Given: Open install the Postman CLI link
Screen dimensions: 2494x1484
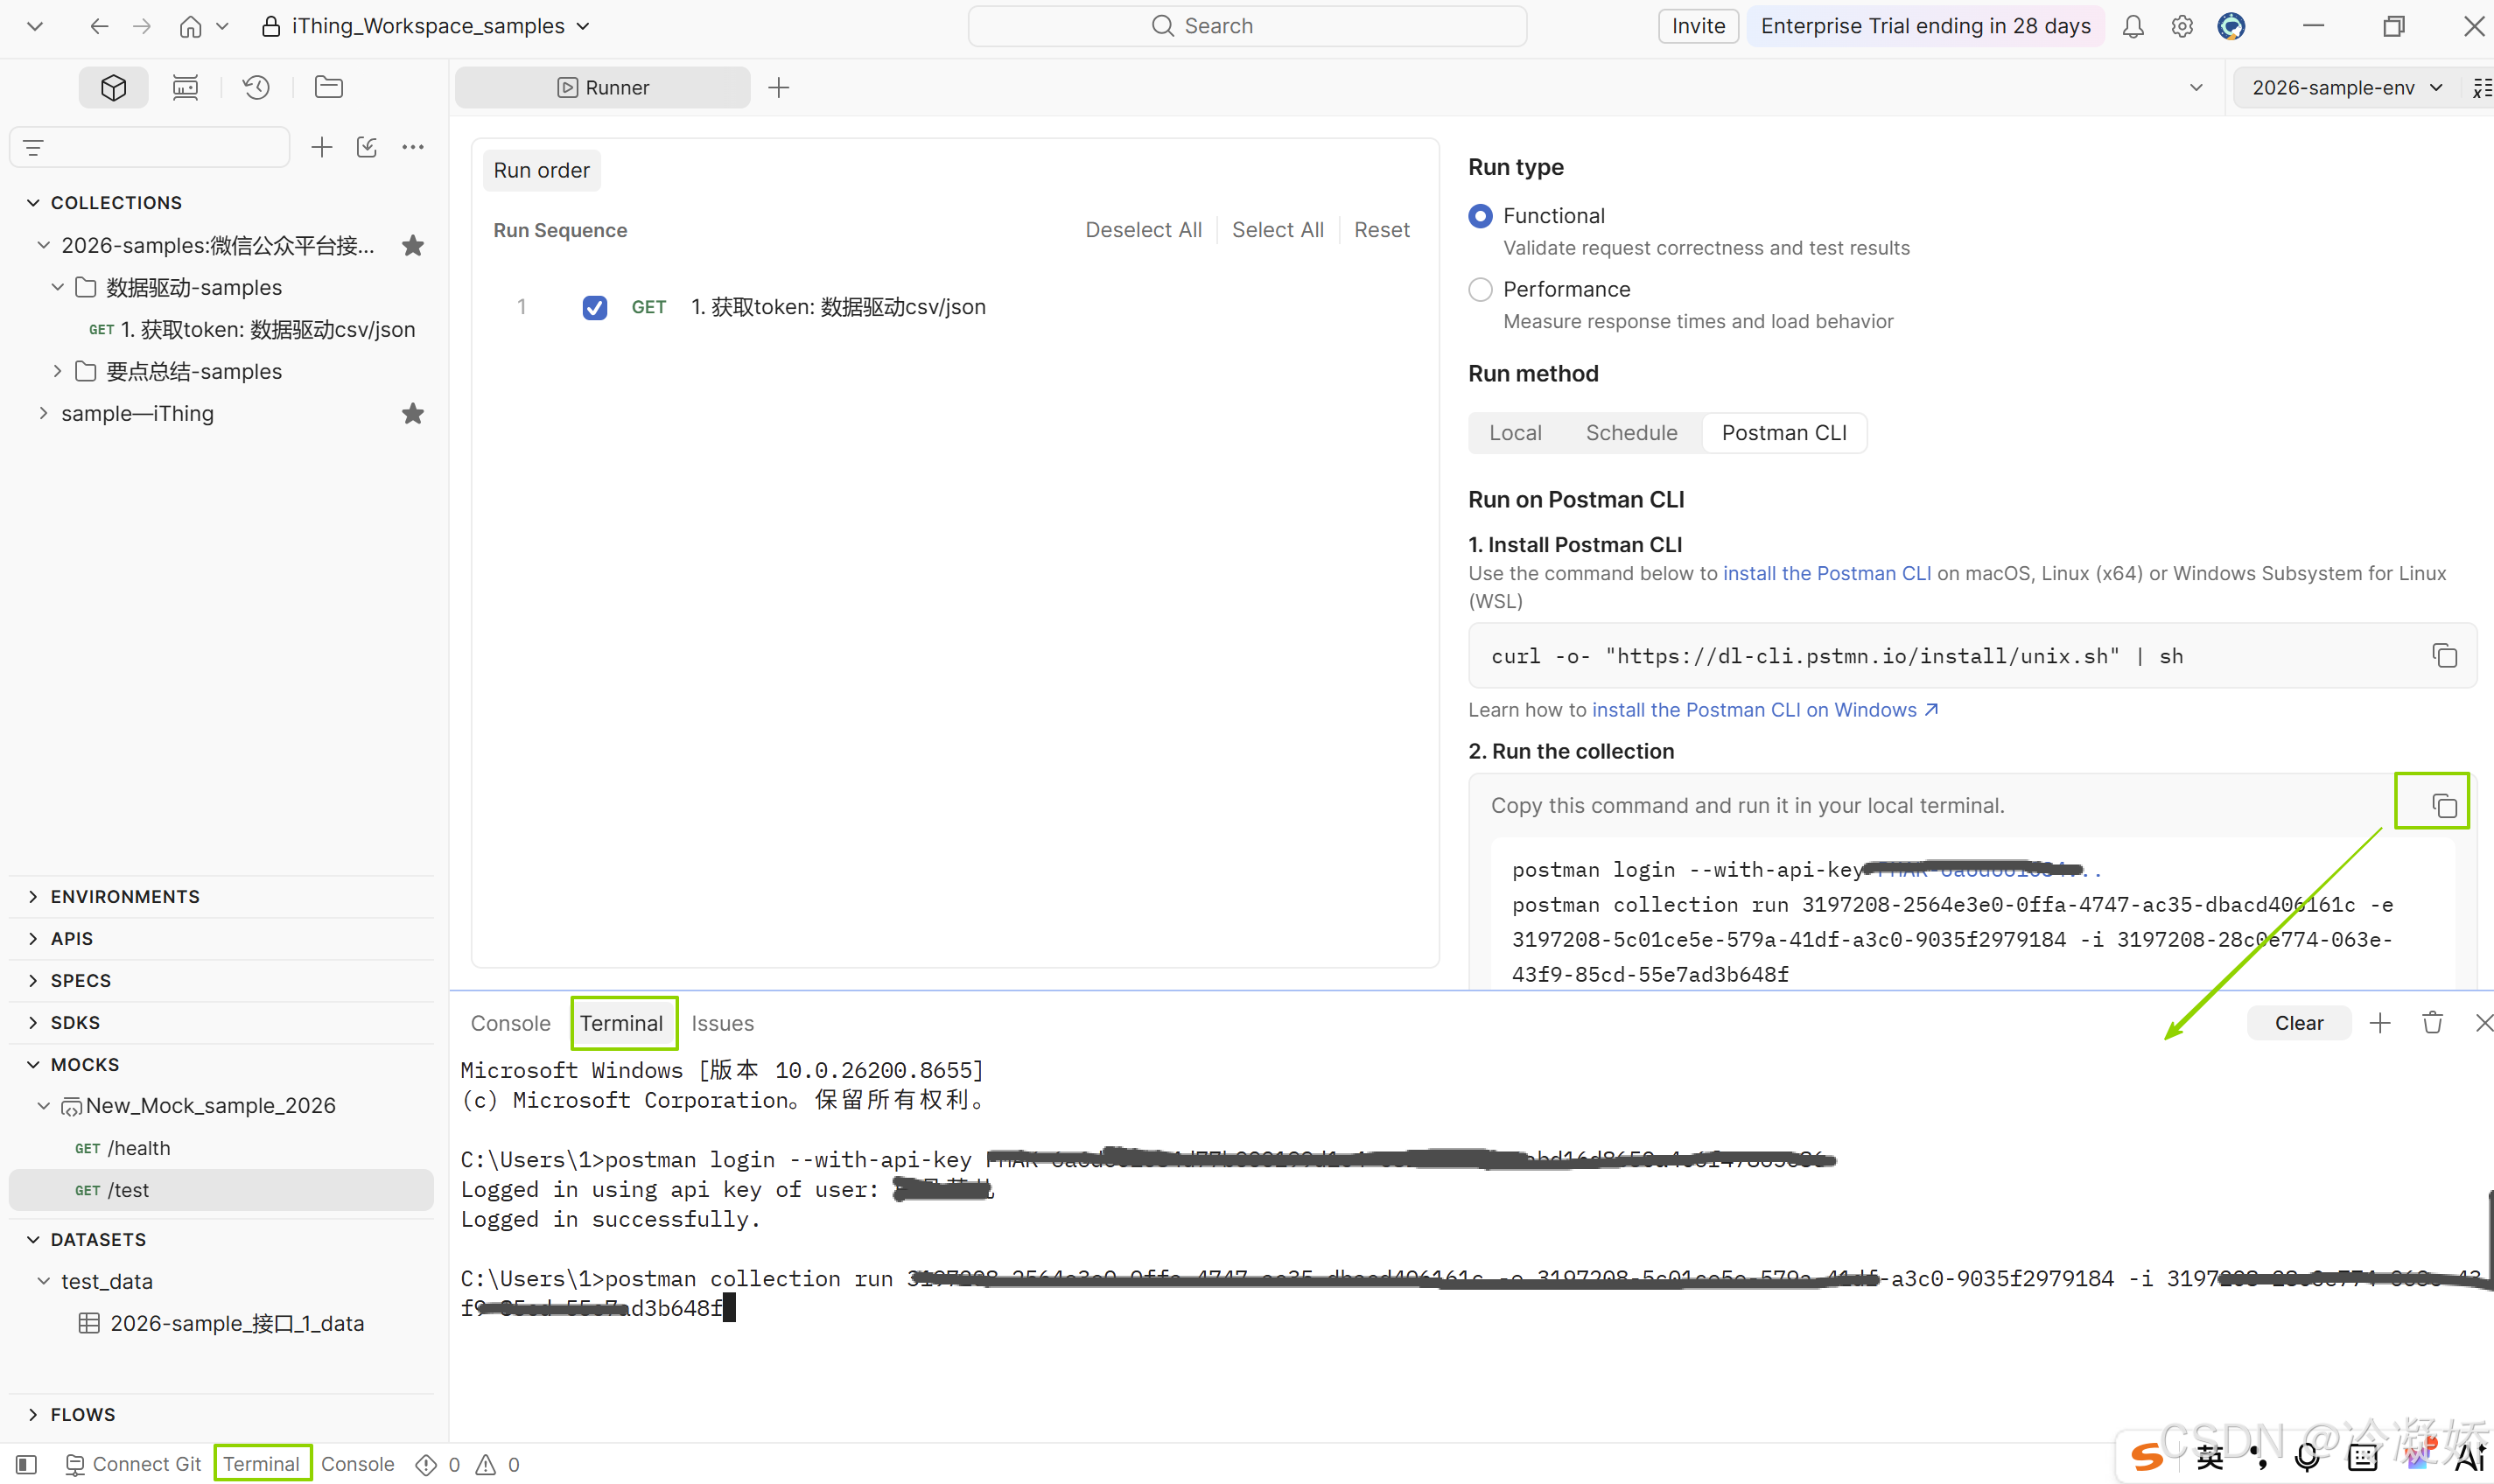Looking at the screenshot, I should (1827, 574).
